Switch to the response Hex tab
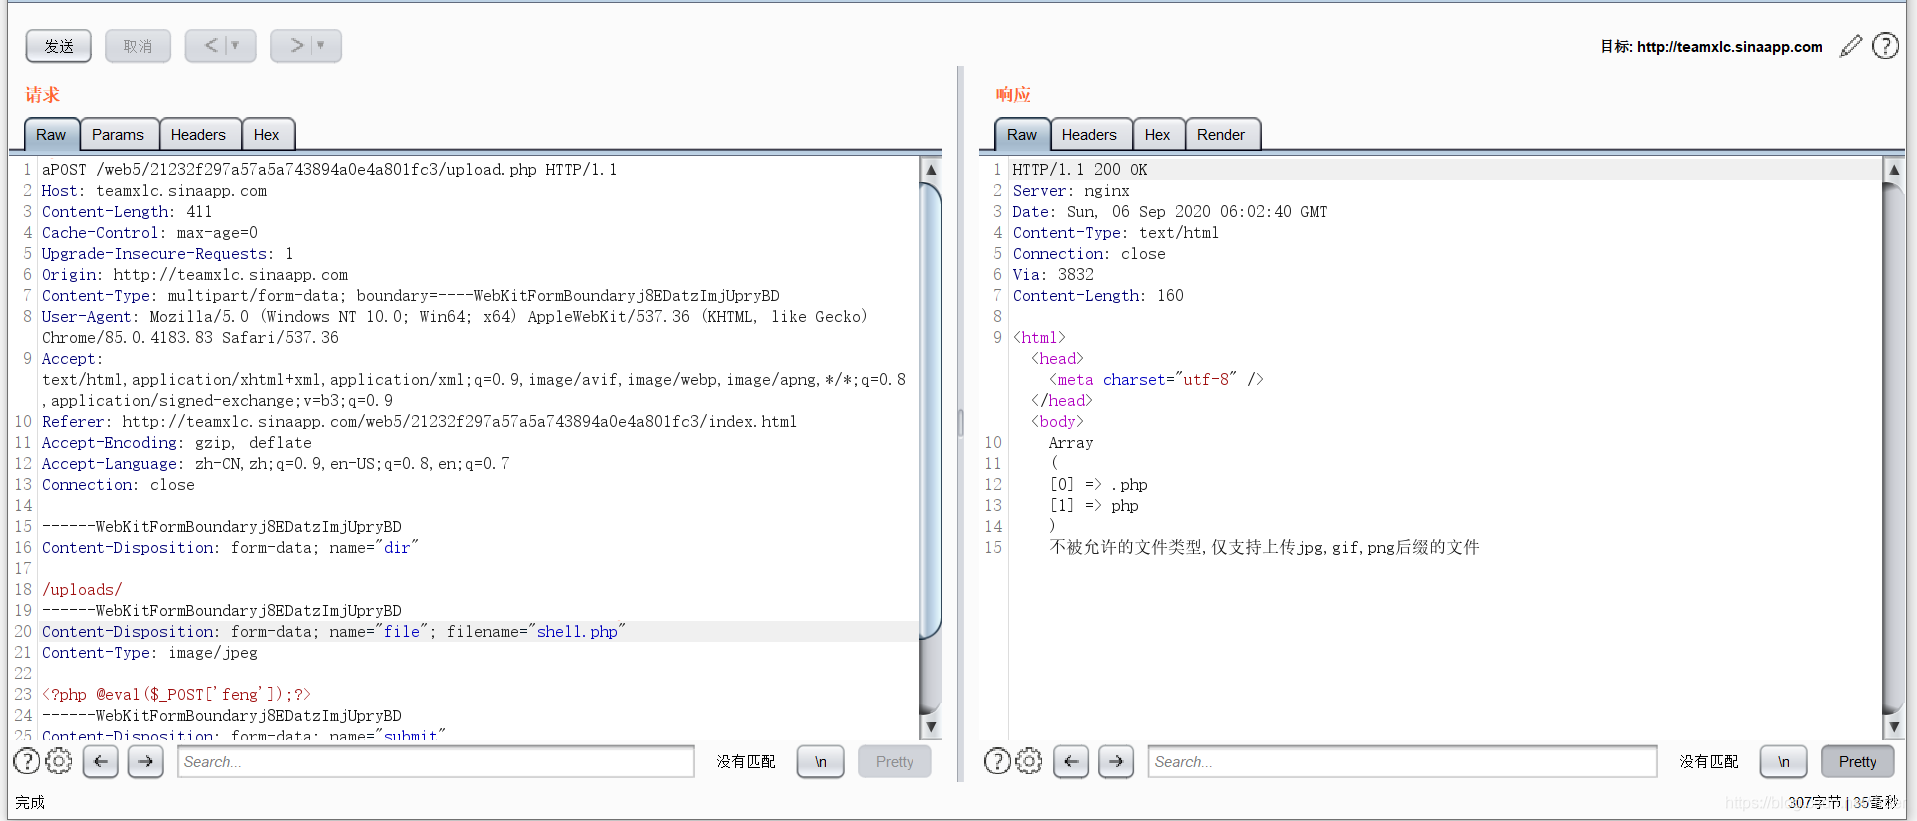This screenshot has width=1917, height=821. [x=1157, y=135]
